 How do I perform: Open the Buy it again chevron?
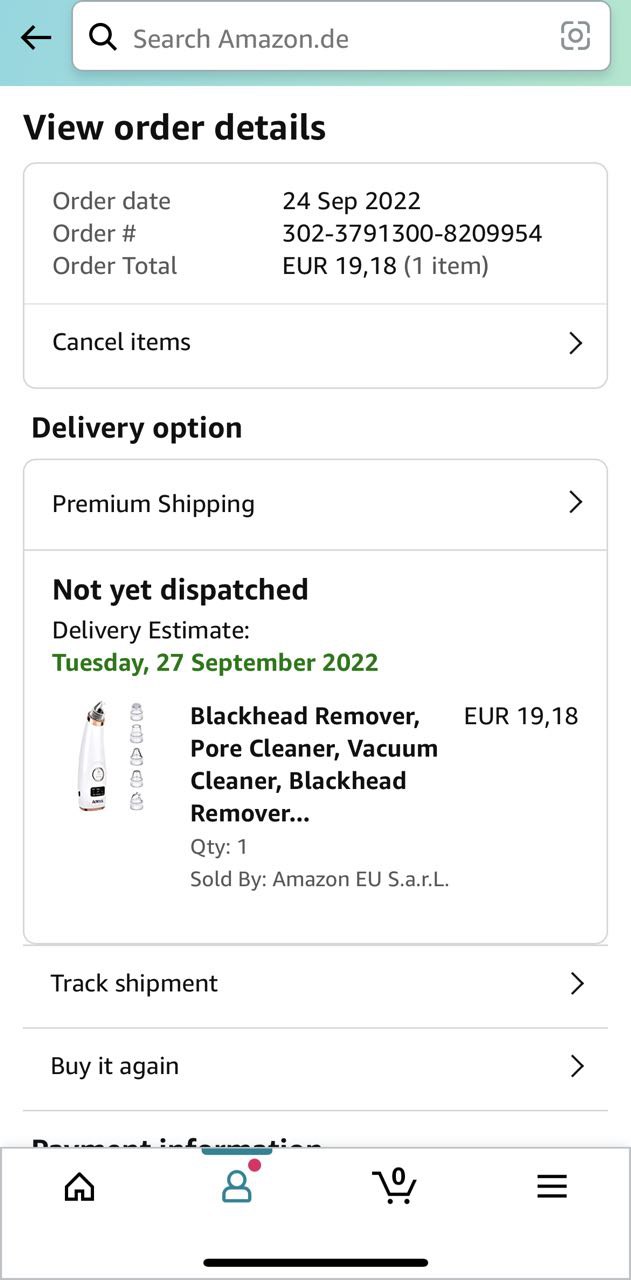point(576,1066)
